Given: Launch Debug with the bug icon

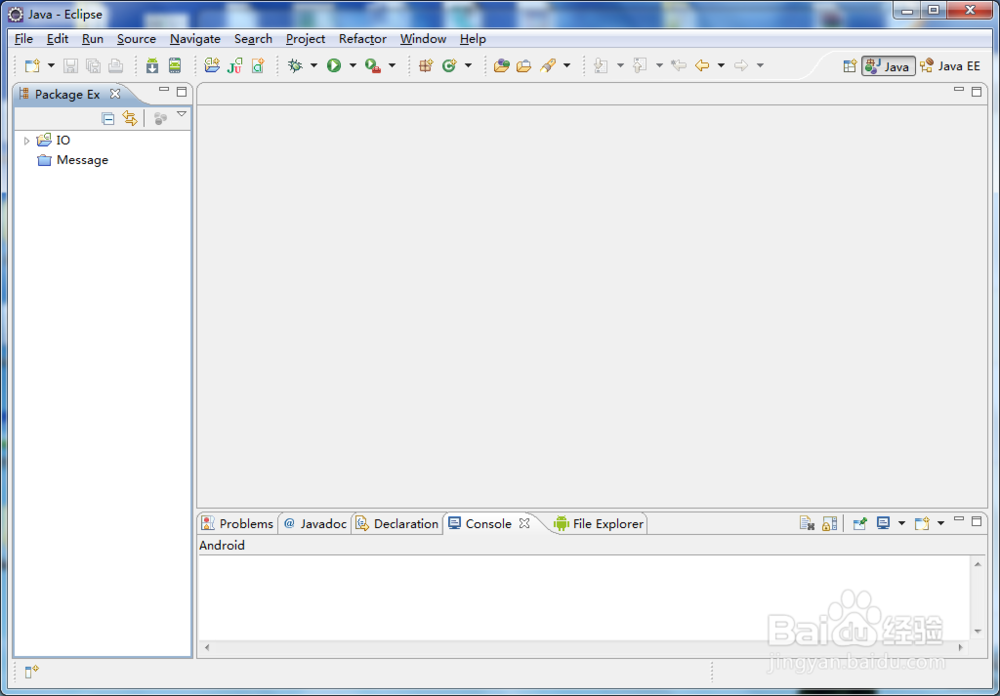Looking at the screenshot, I should tap(295, 66).
